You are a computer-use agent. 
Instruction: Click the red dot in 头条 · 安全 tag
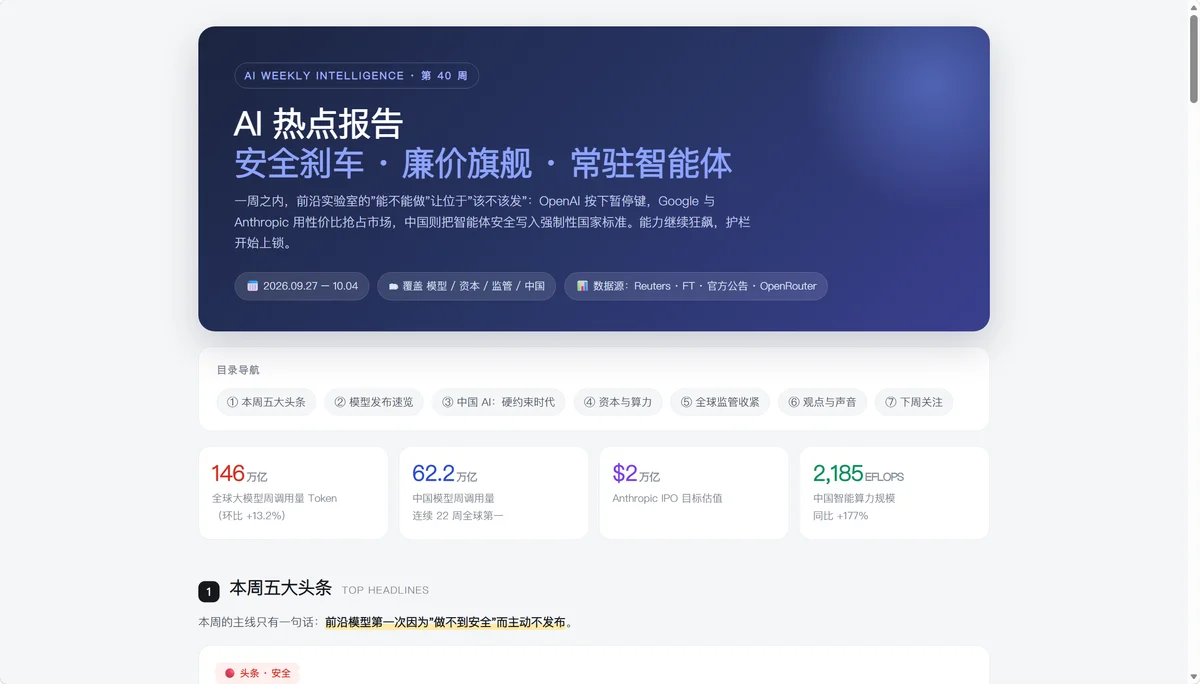[229, 673]
